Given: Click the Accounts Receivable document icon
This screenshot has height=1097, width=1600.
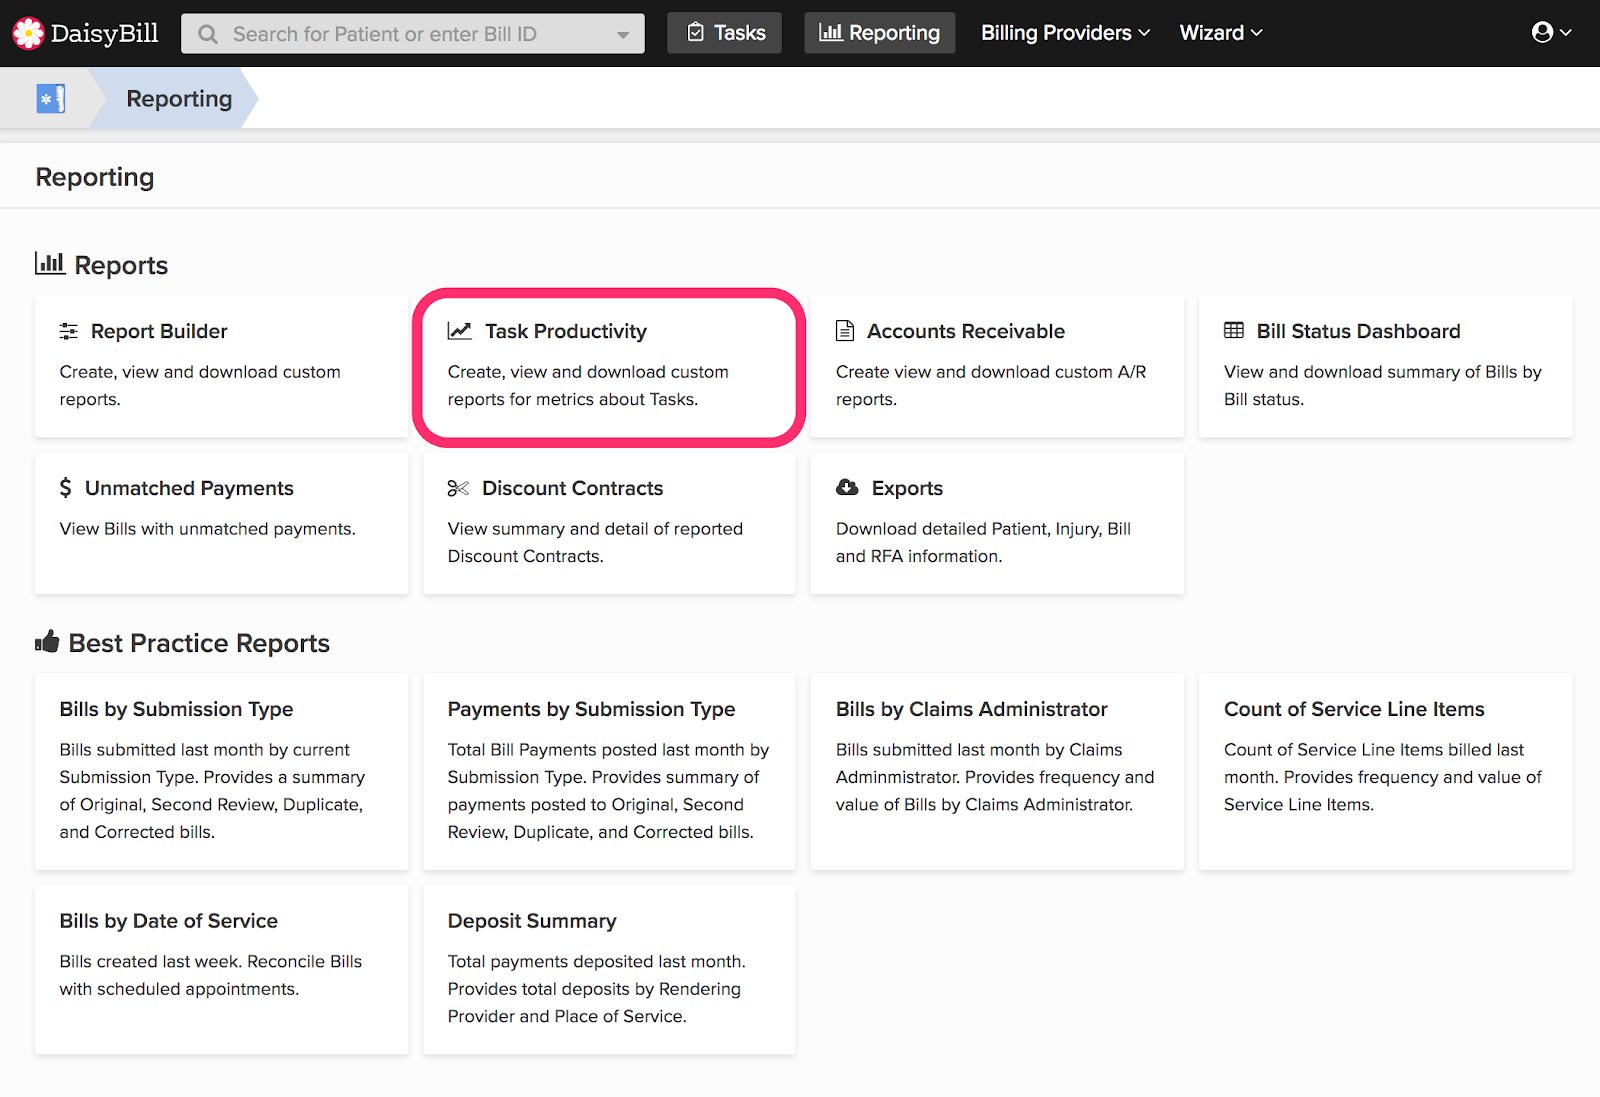Looking at the screenshot, I should (845, 331).
